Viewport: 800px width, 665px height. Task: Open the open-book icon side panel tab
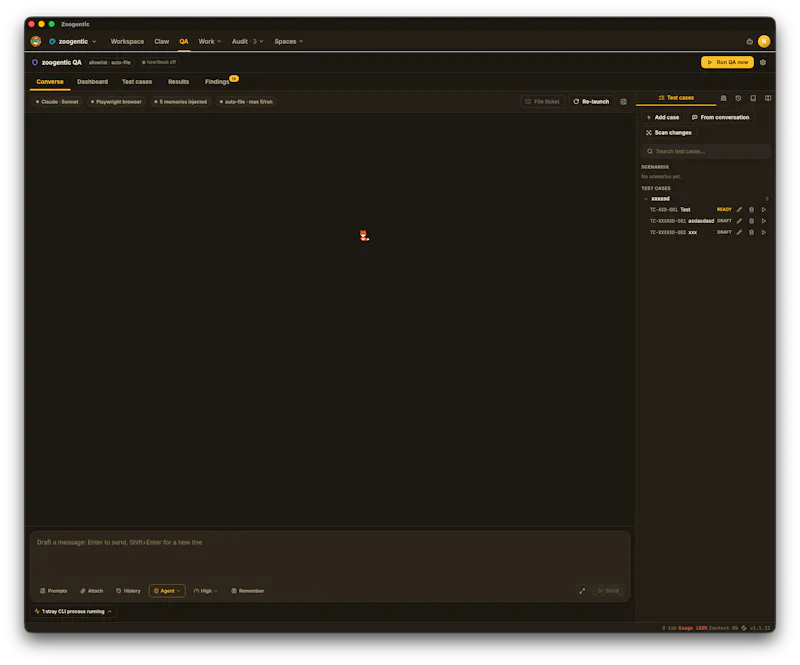click(768, 98)
